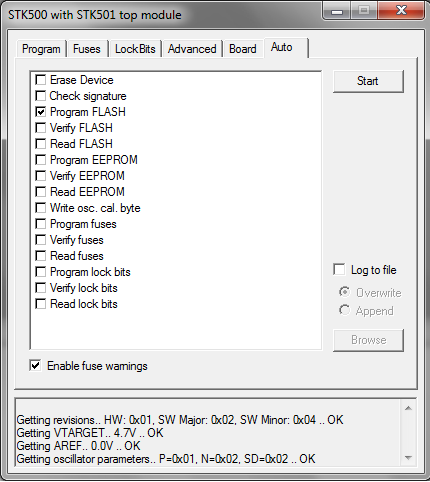Viewport: 430px width, 482px height.
Task: Check the Program fuses box
Action: [41, 224]
